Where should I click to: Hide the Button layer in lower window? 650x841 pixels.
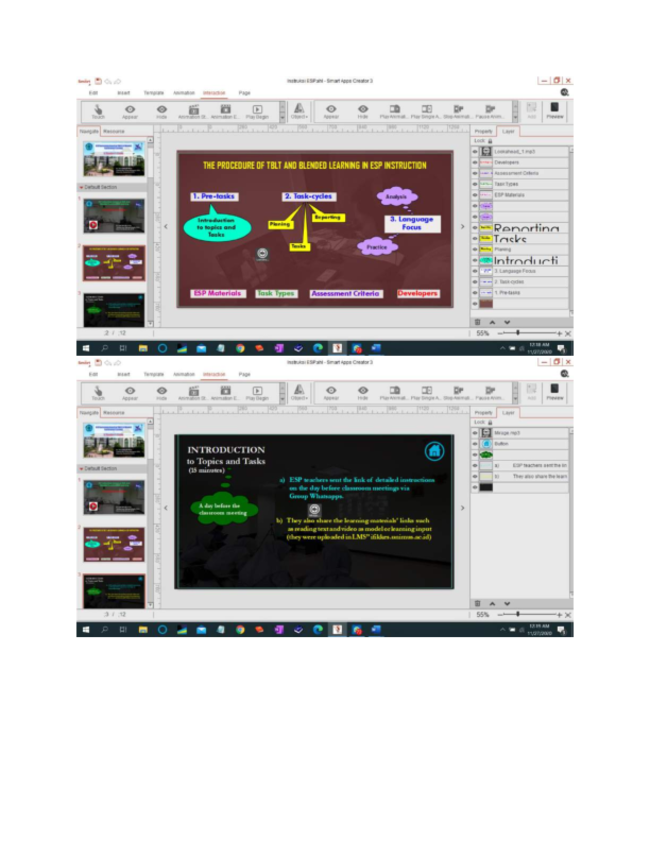(475, 444)
